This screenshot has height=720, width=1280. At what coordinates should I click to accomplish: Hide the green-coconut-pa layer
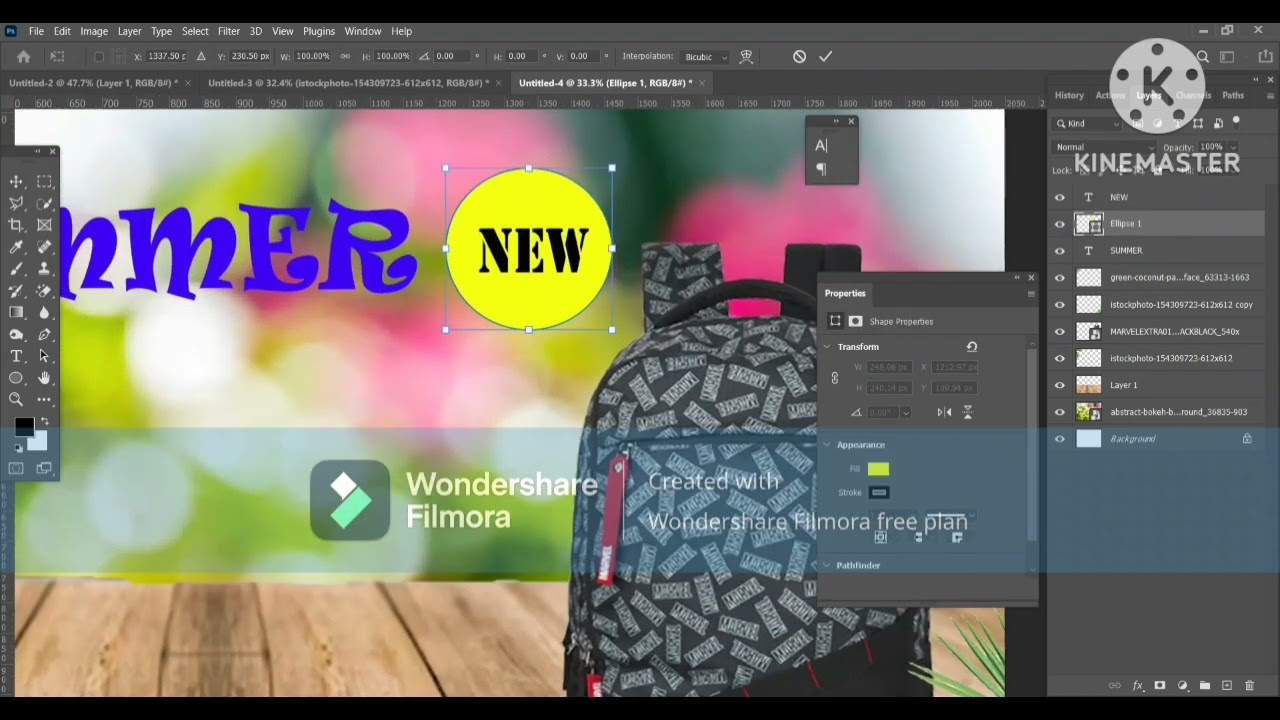pyautogui.click(x=1060, y=278)
